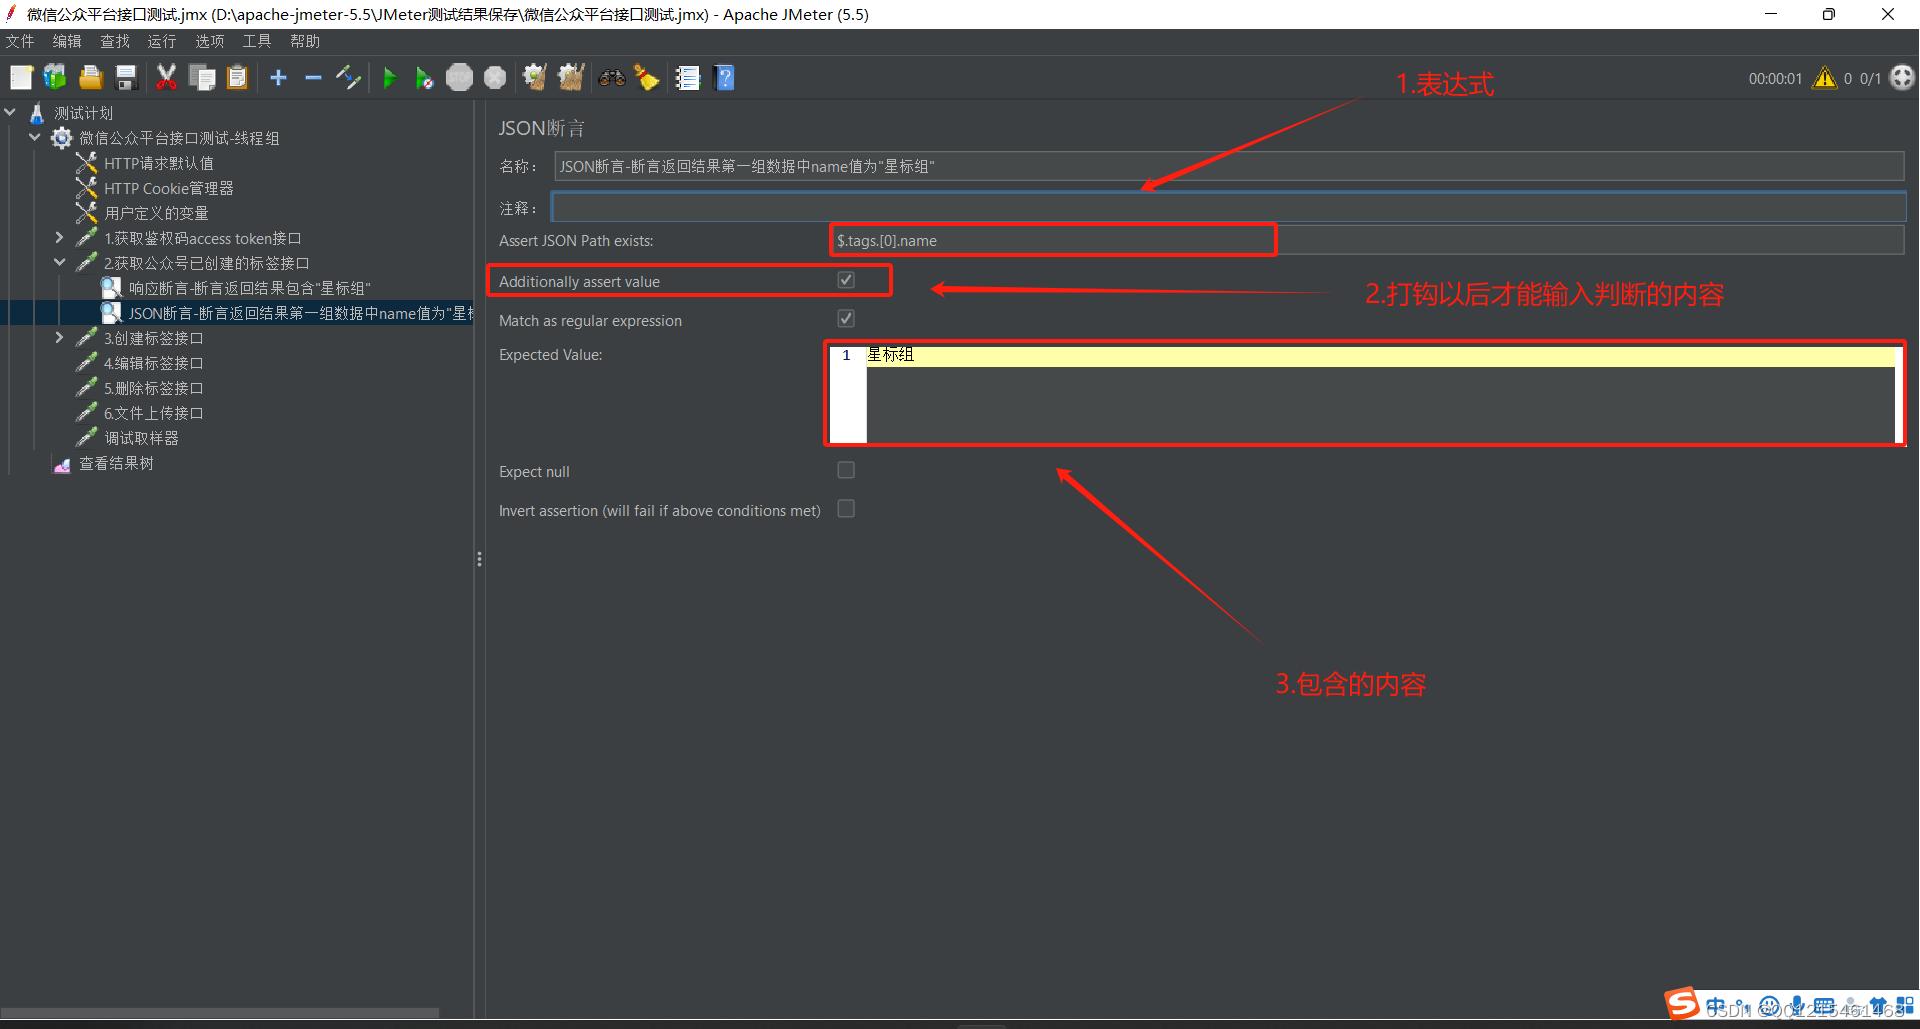The image size is (1920, 1029).
Task: Toggle Match as regular expression checkbox
Action: click(846, 319)
